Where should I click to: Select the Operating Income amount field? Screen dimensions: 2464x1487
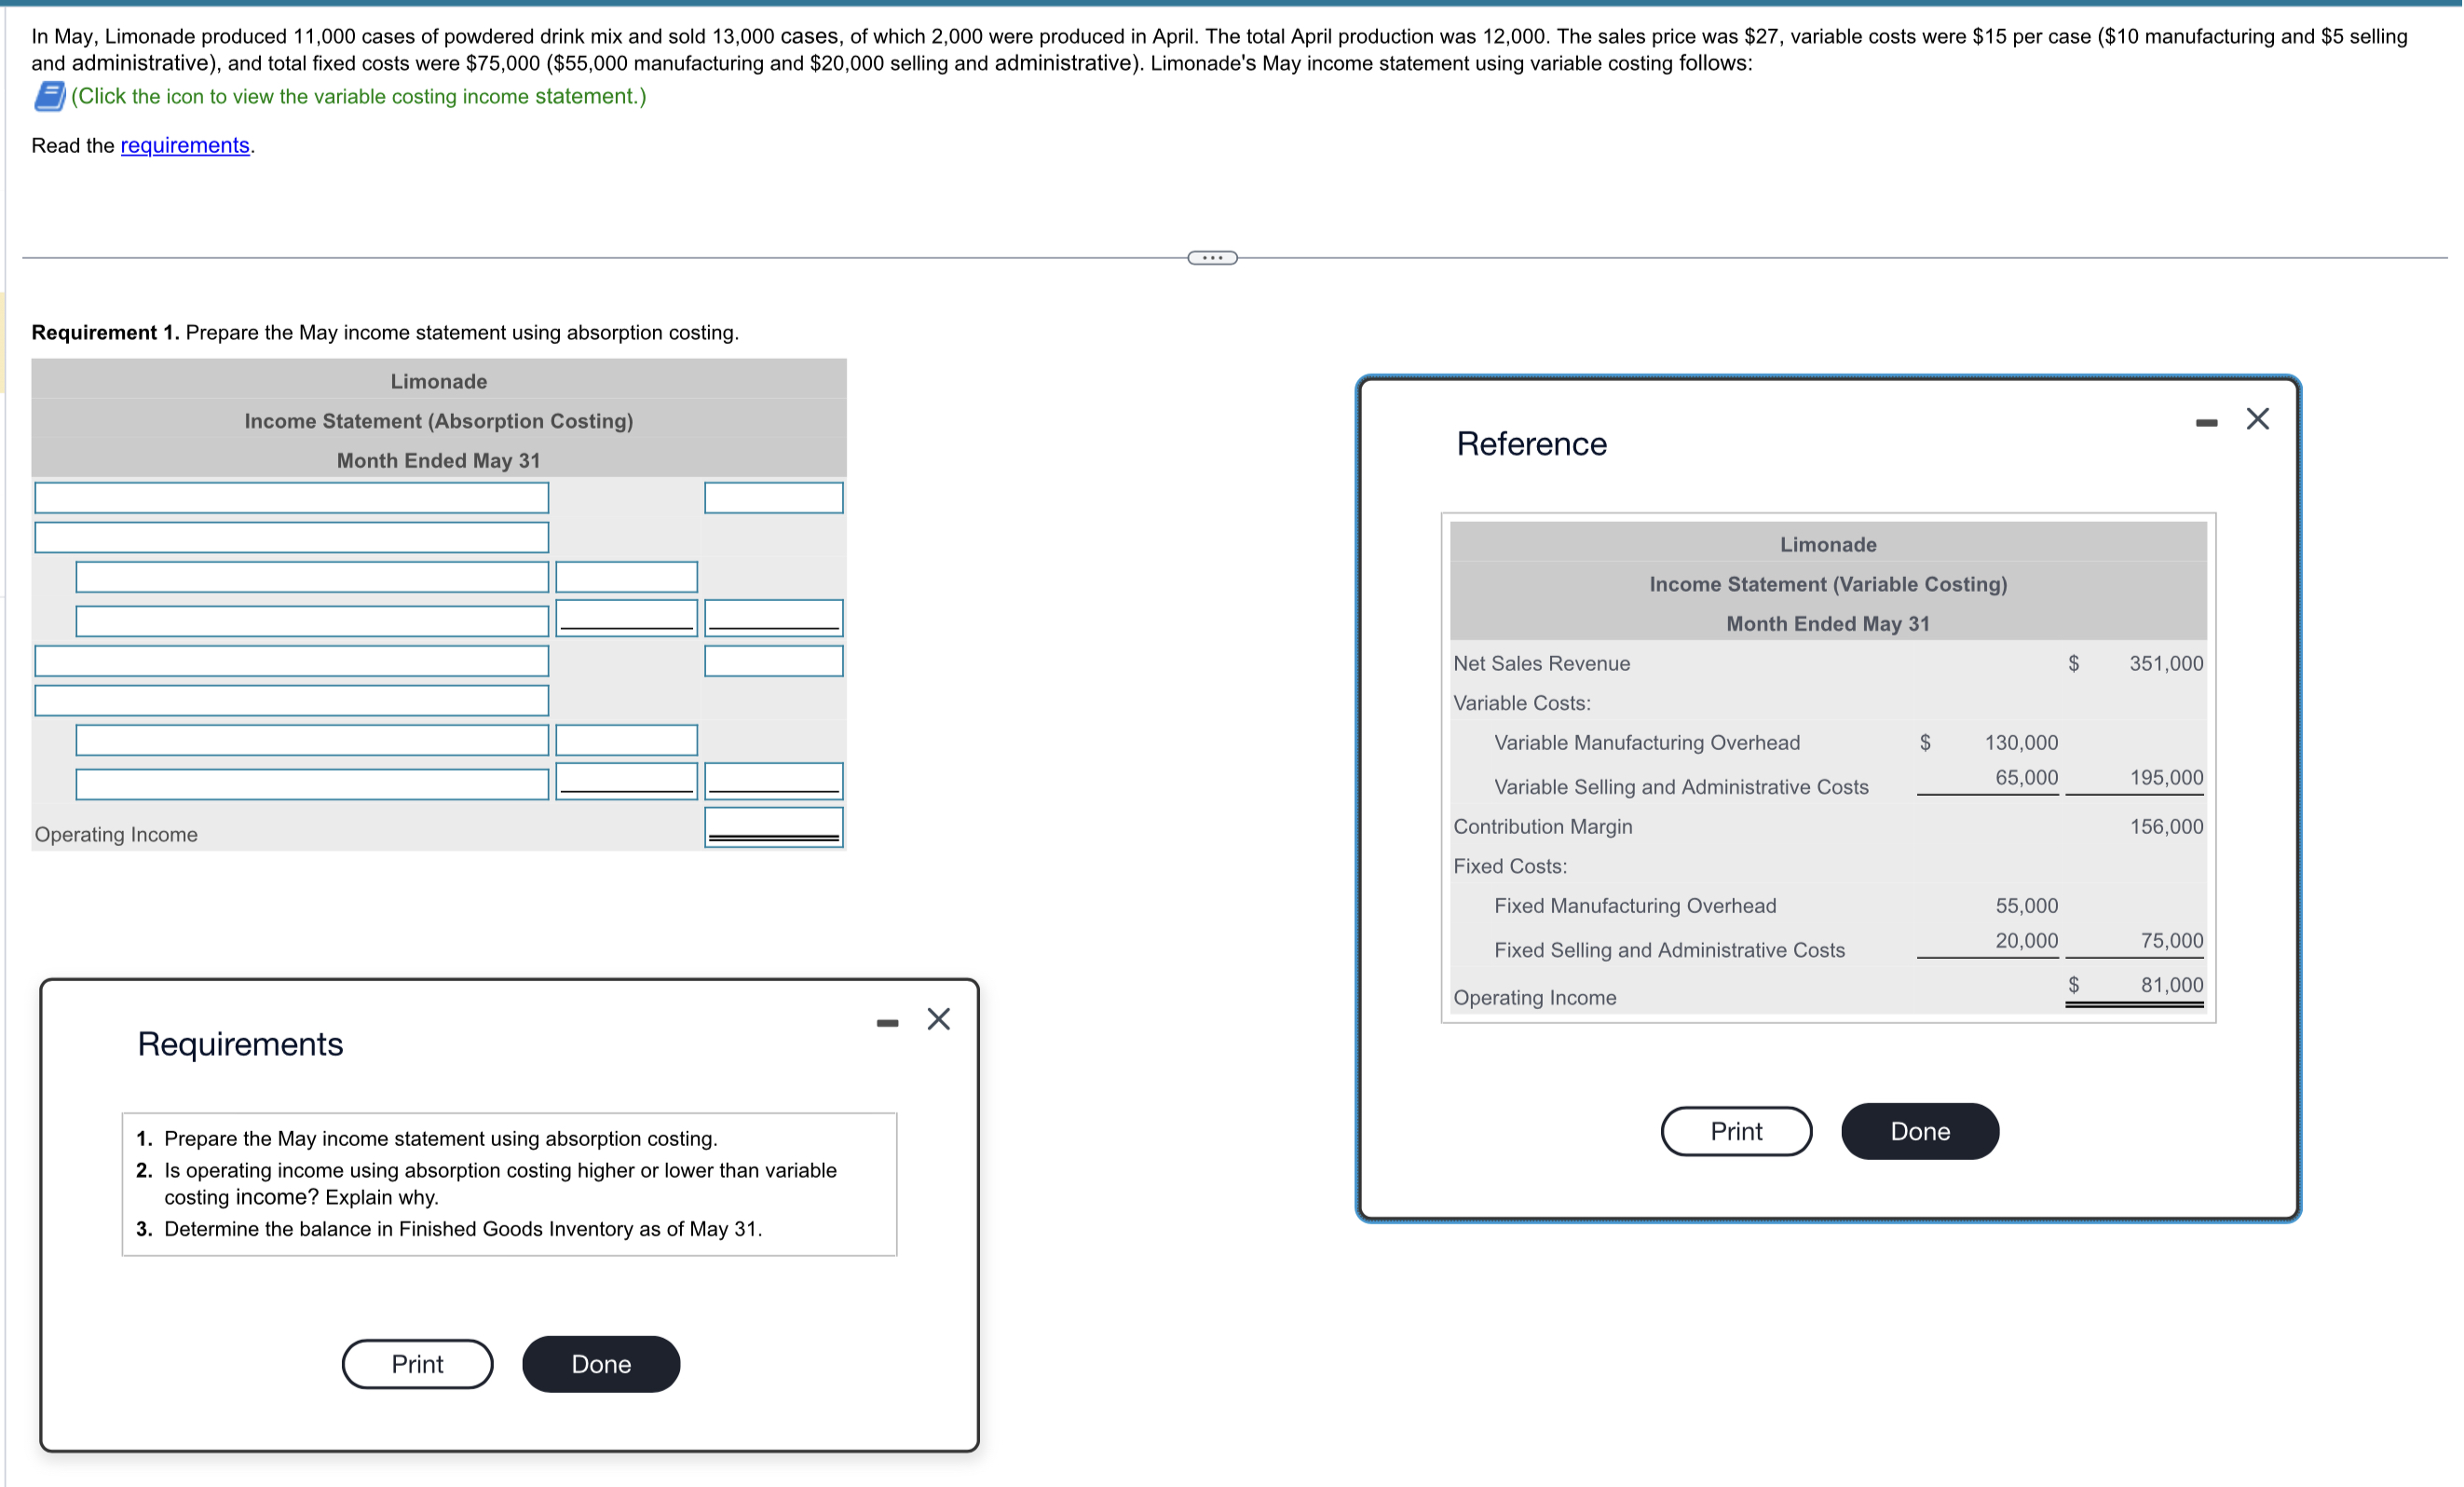[773, 827]
